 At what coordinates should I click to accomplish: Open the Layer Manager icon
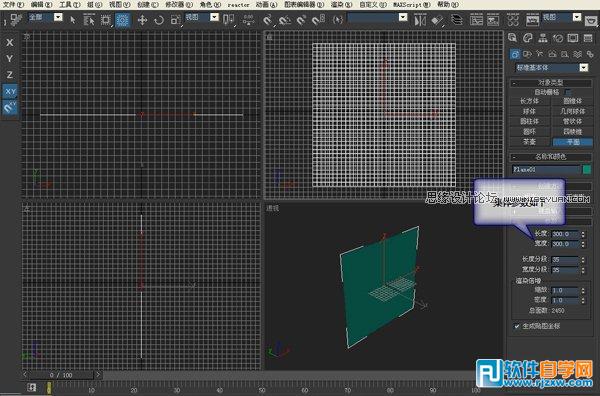click(x=457, y=20)
